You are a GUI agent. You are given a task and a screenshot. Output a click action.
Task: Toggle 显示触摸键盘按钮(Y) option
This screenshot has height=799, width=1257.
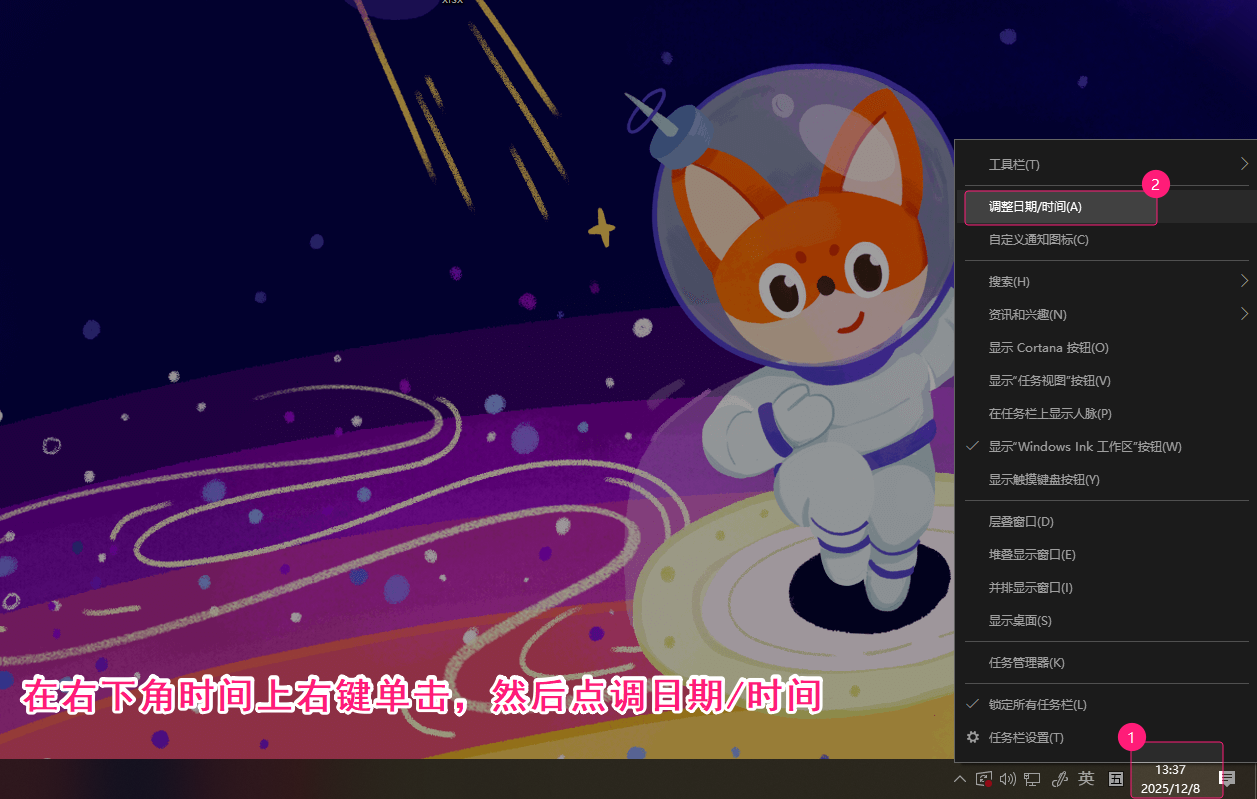[1105, 479]
